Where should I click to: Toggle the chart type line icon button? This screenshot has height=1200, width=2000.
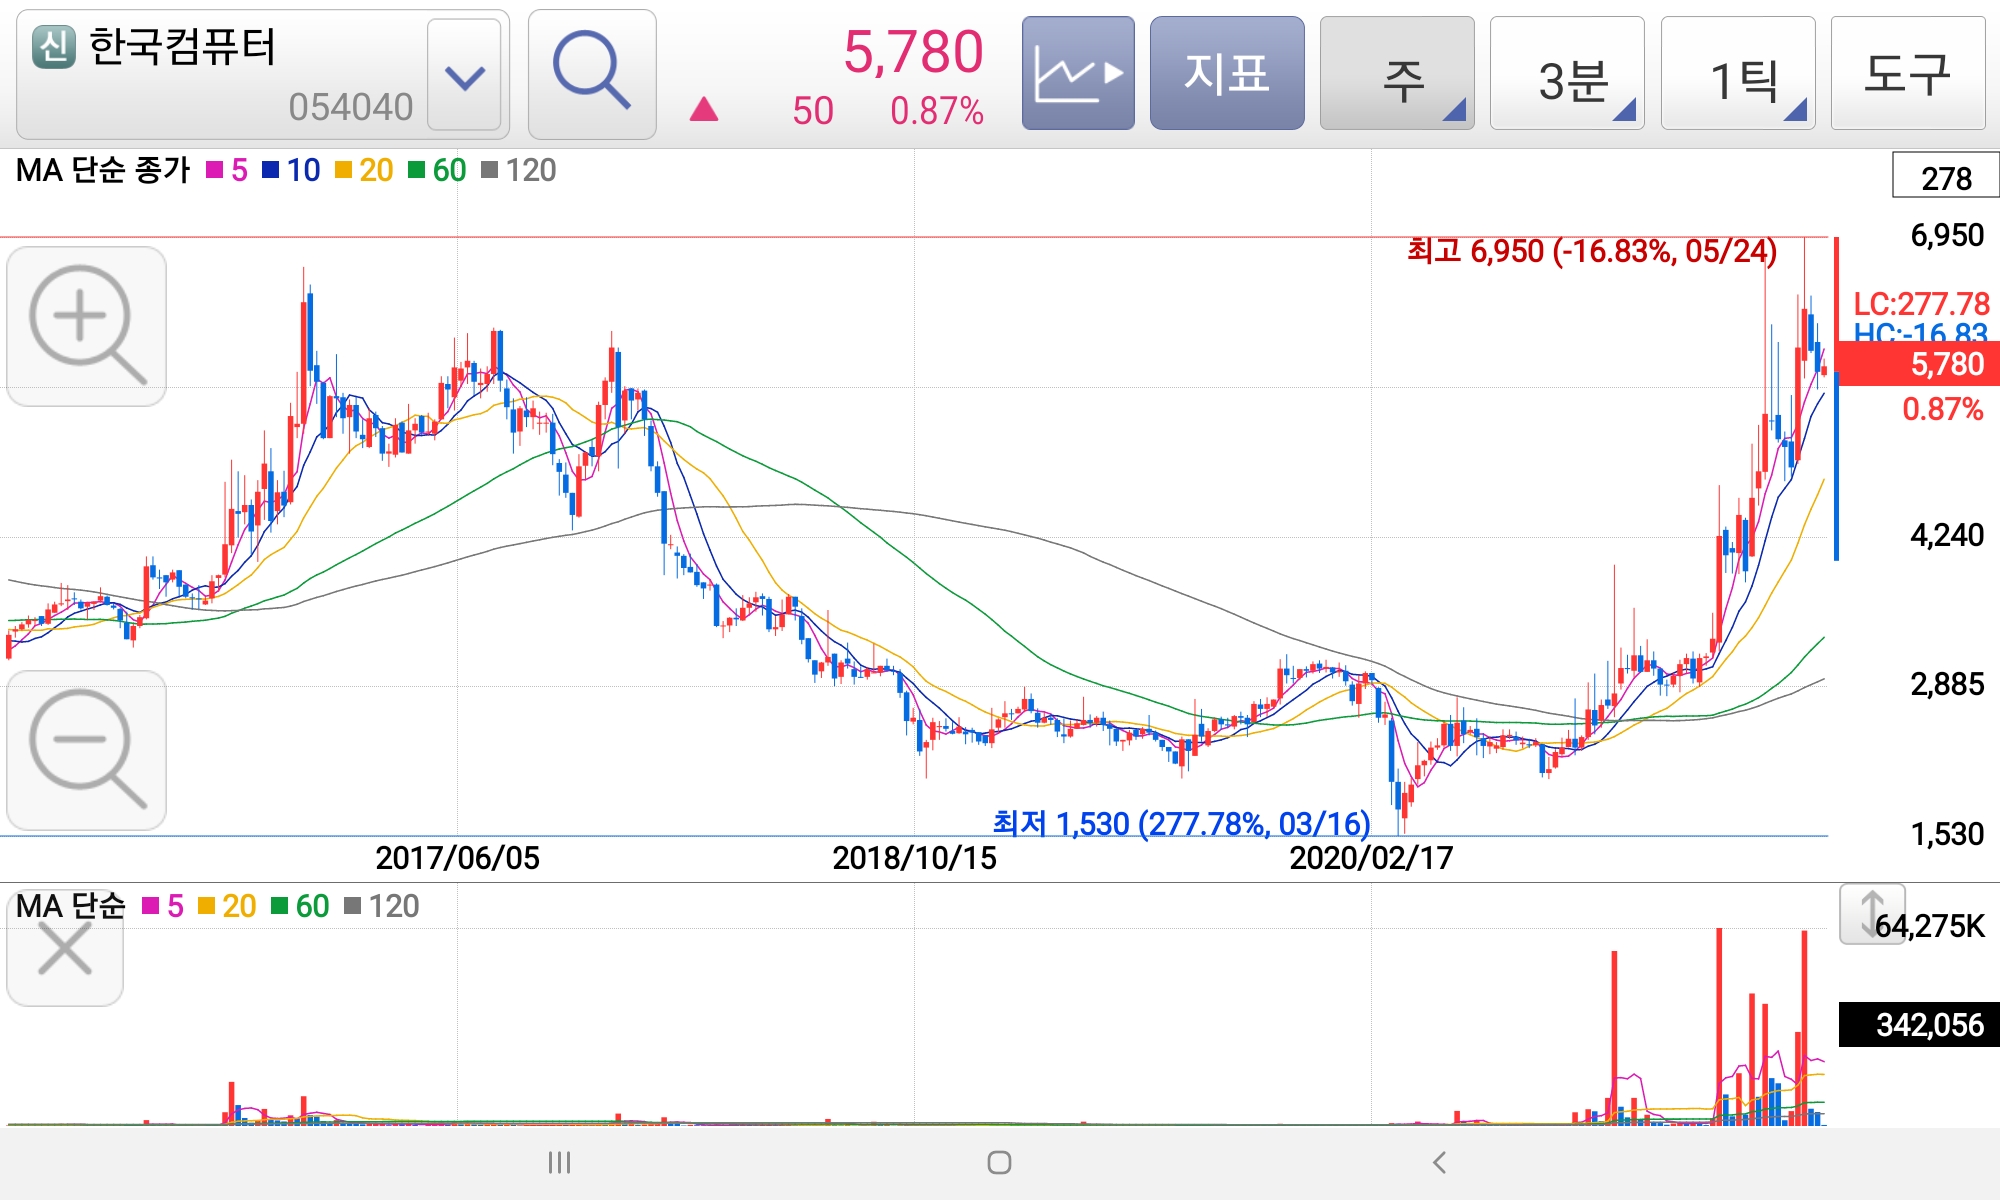(1078, 74)
